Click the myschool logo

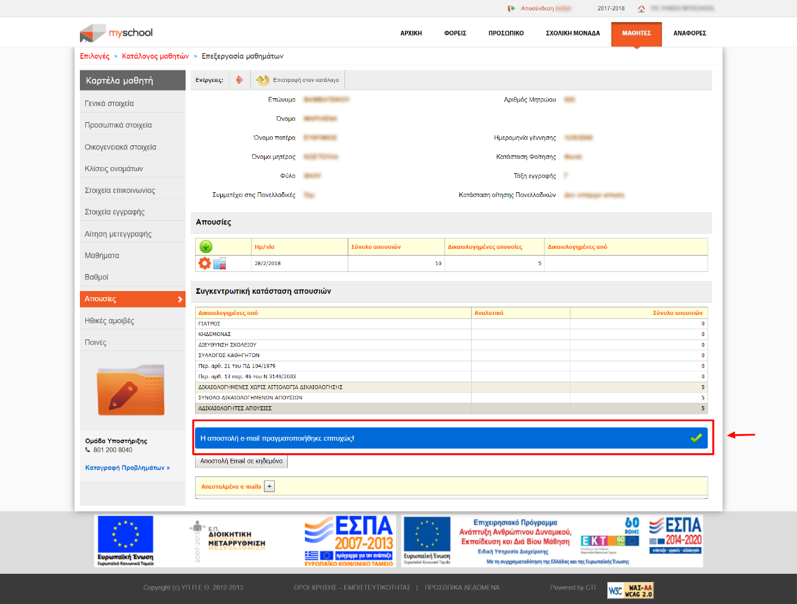(116, 33)
